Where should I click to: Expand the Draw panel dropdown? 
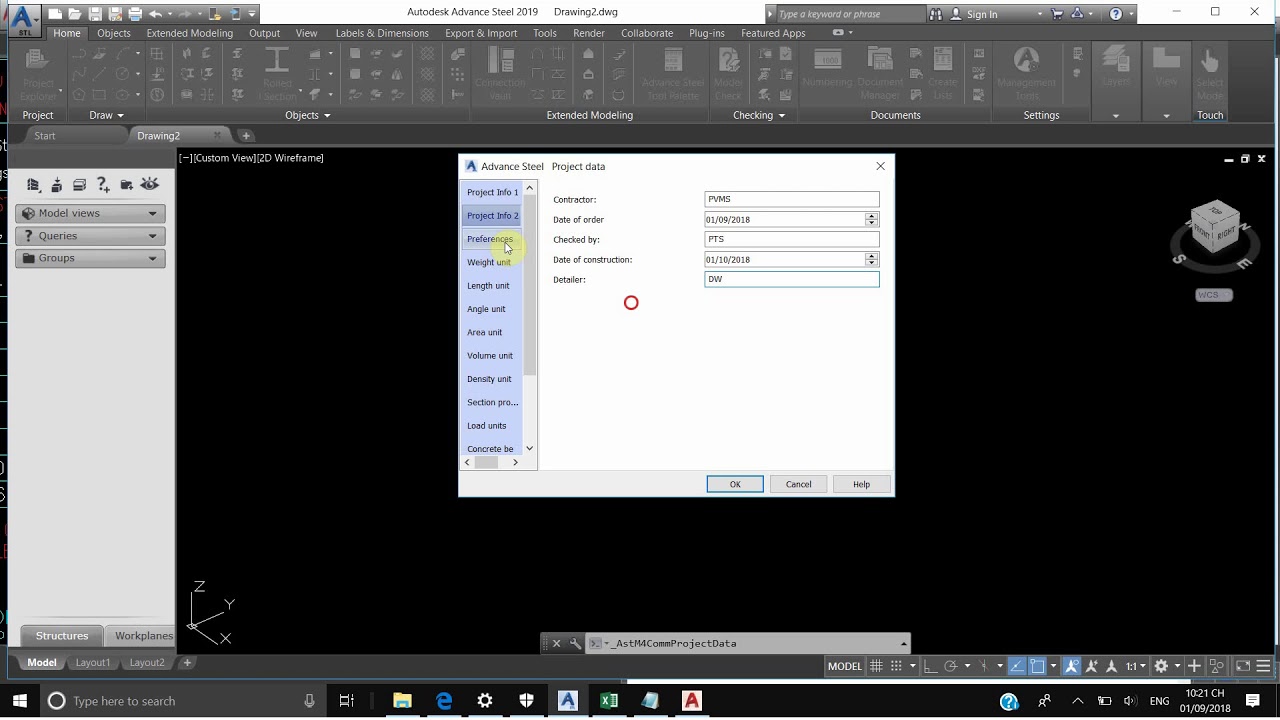point(121,116)
